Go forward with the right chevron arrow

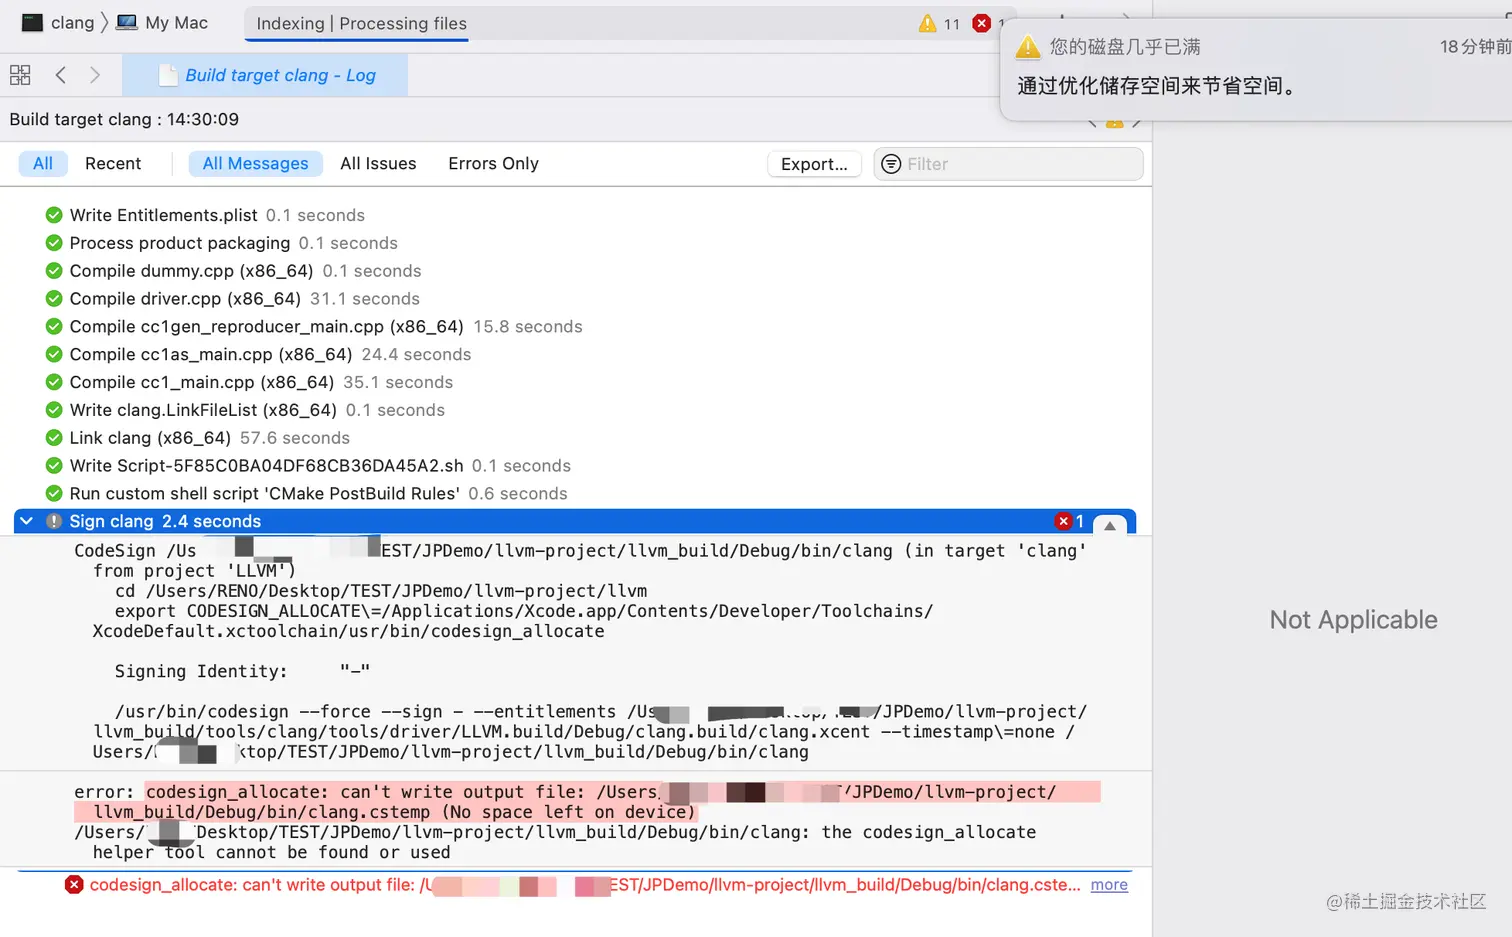pyautogui.click(x=95, y=75)
